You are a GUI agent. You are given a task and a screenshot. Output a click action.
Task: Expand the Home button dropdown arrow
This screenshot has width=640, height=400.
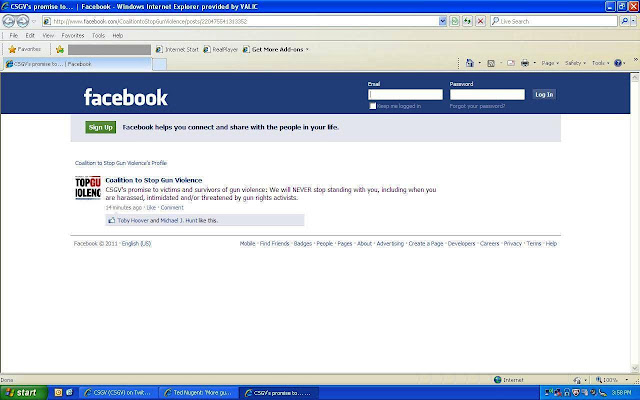pos(480,63)
